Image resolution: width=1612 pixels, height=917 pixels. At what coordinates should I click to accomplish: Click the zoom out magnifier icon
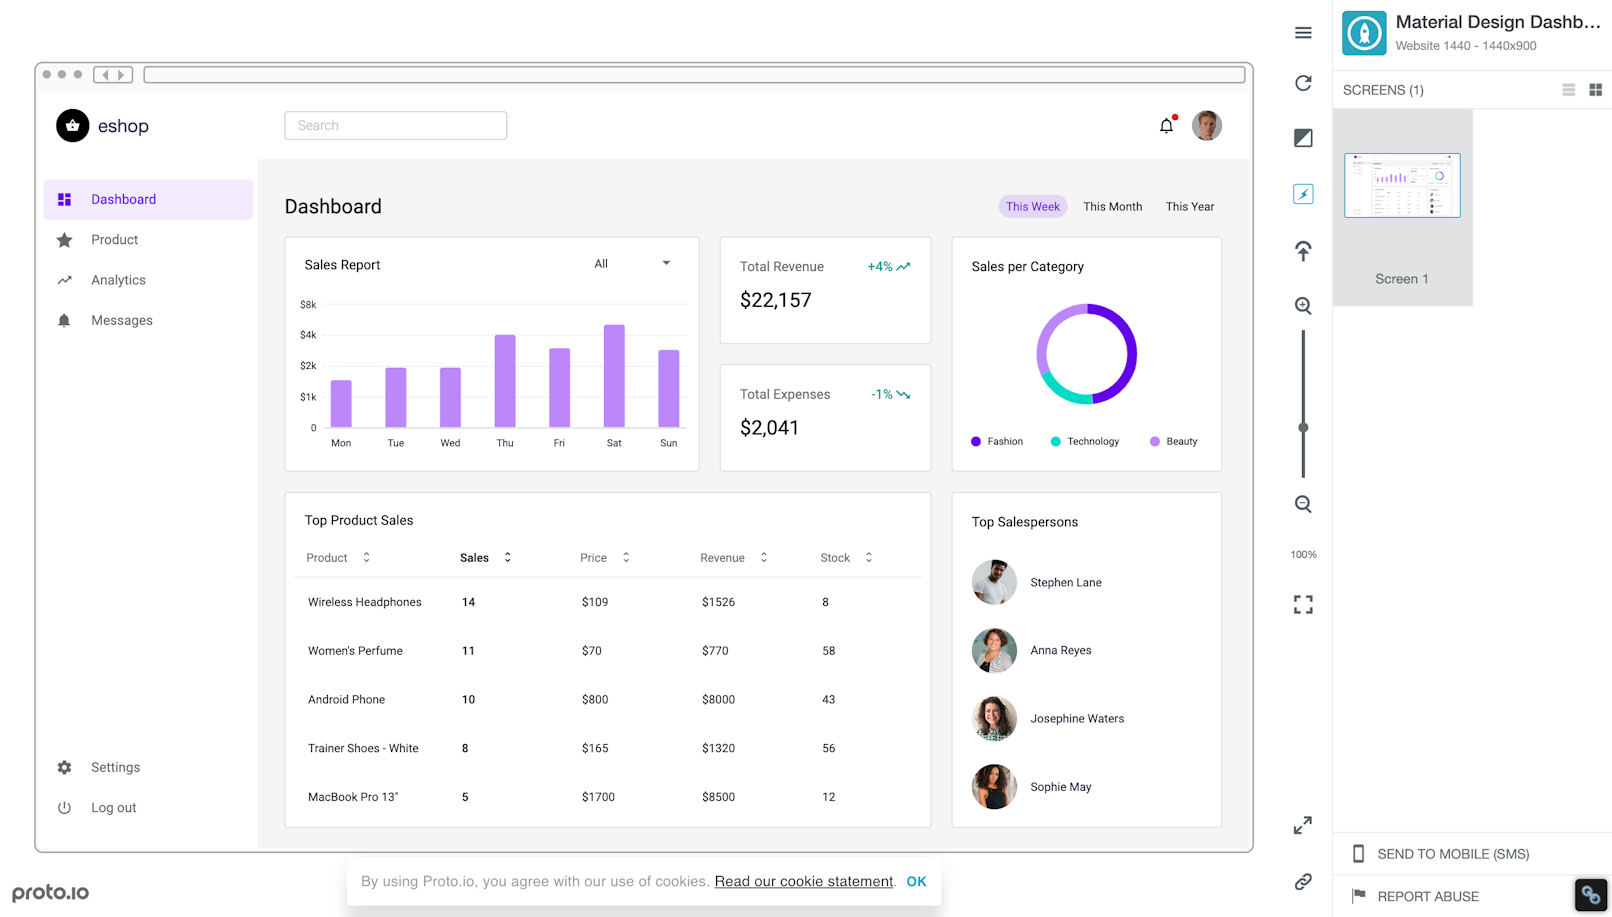(x=1303, y=504)
